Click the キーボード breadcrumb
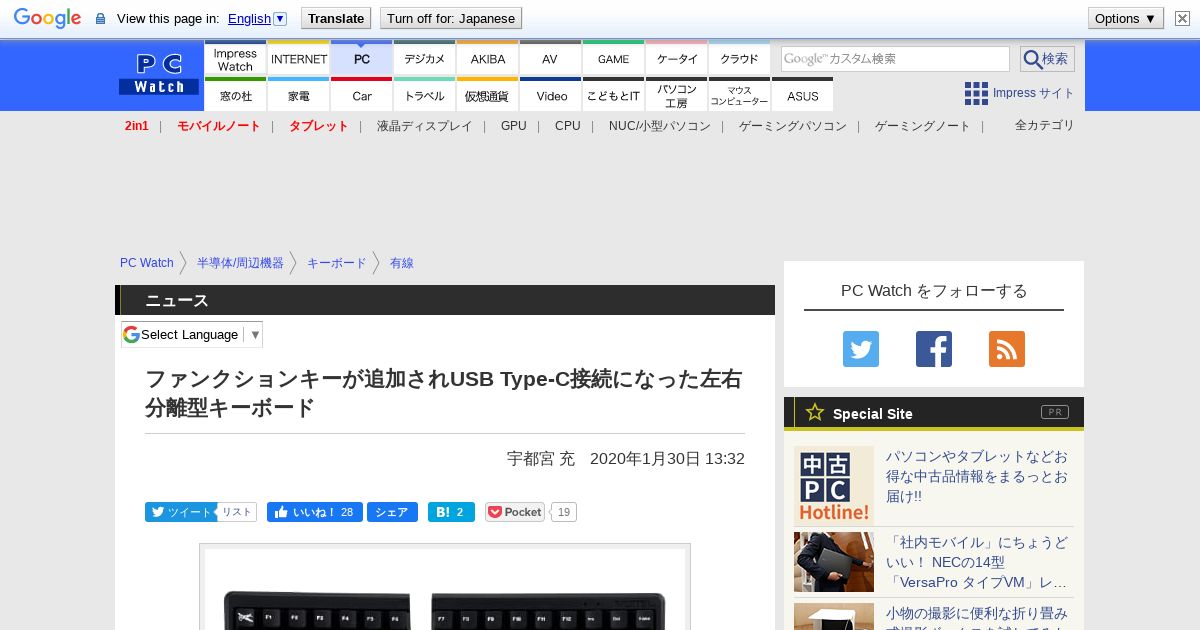The width and height of the screenshot is (1200, 630). 337,263
